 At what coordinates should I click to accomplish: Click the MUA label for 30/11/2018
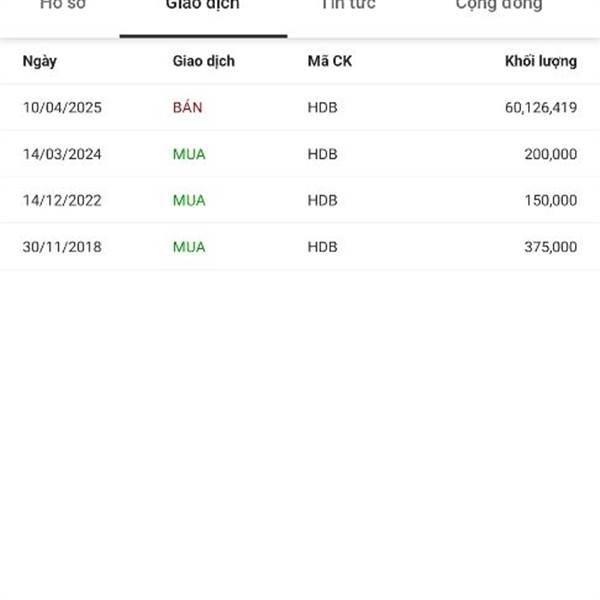tap(189, 247)
